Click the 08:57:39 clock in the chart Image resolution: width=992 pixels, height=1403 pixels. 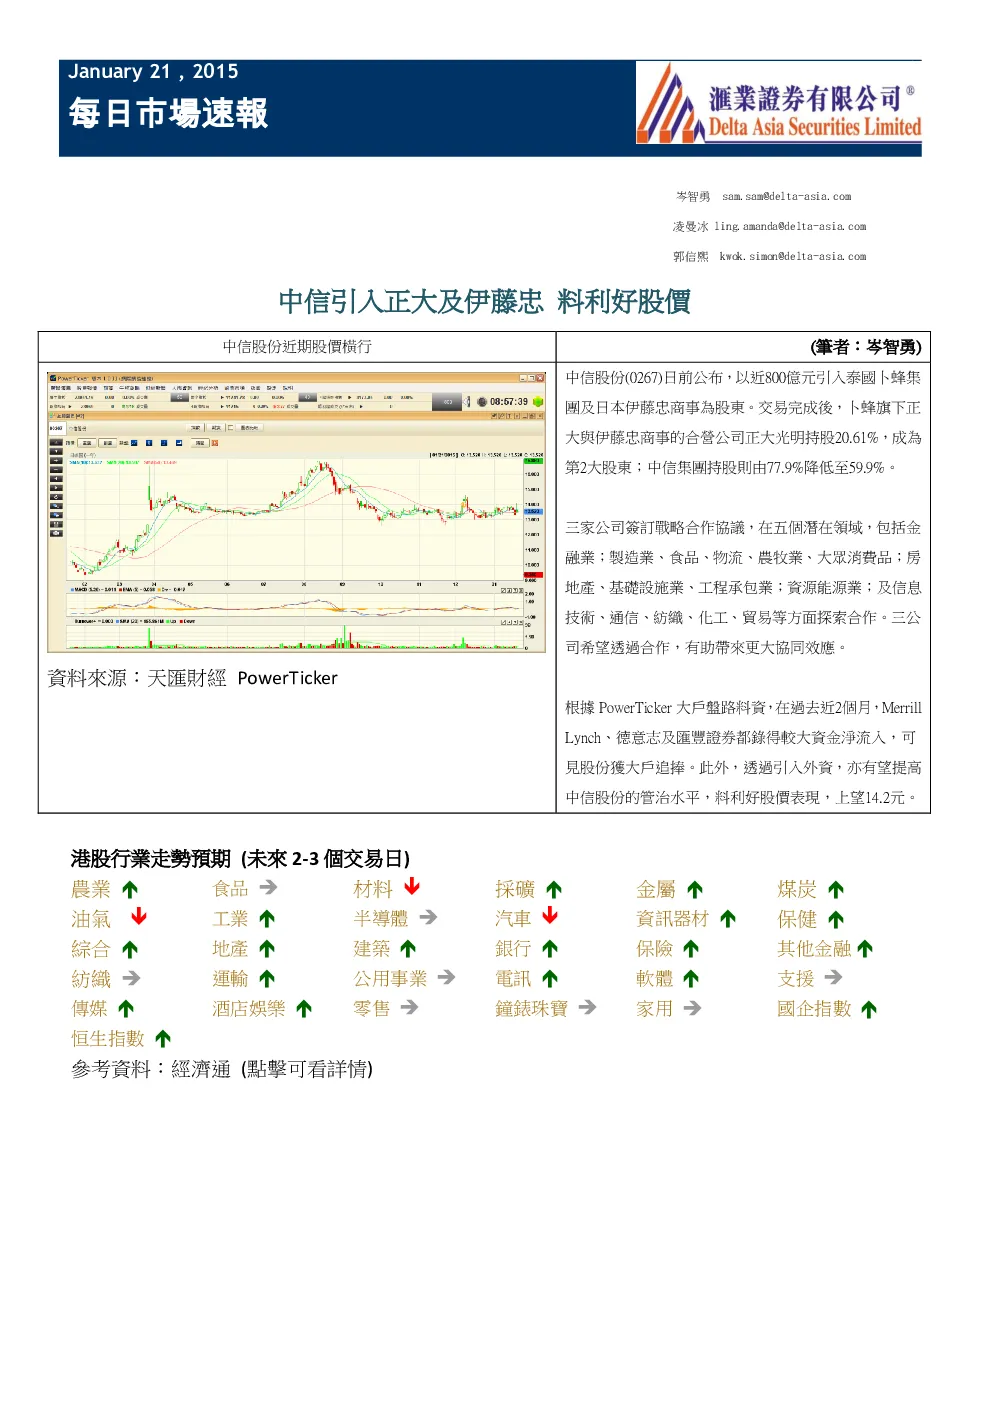[x=509, y=402]
